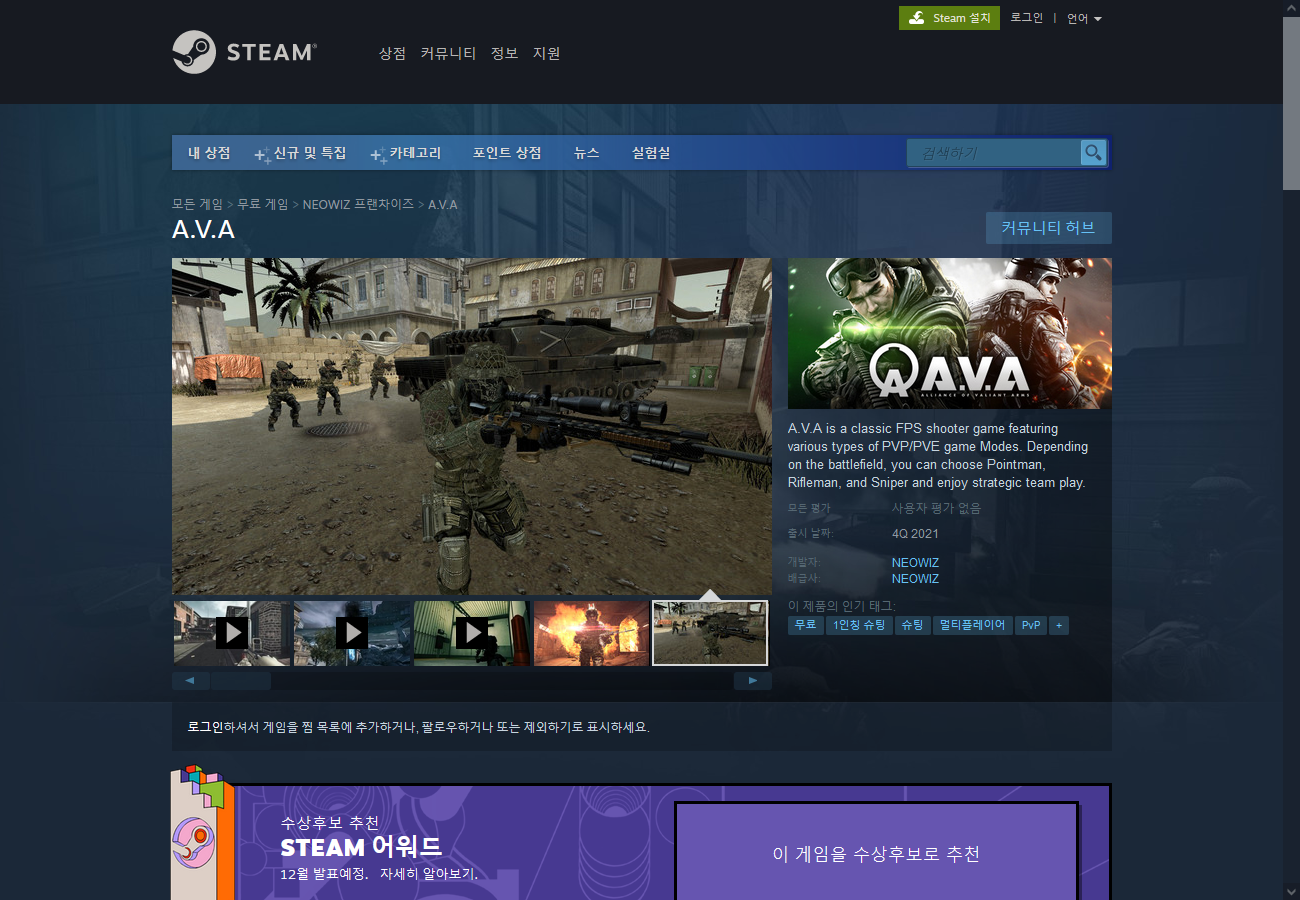The width and height of the screenshot is (1300, 900).
Task: Click the A.V.A capsule header image
Action: coord(950,333)
